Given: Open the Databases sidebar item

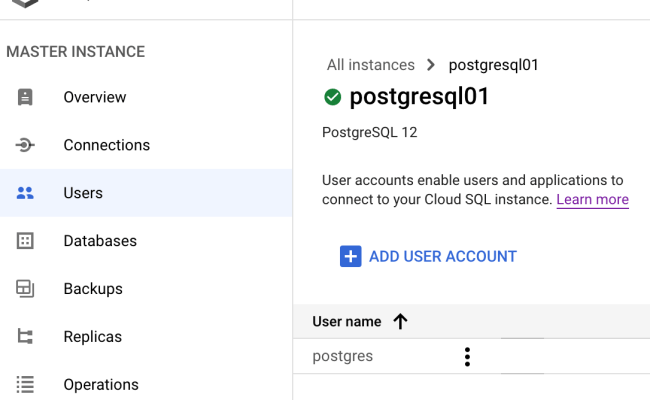Looking at the screenshot, I should click(146, 241).
